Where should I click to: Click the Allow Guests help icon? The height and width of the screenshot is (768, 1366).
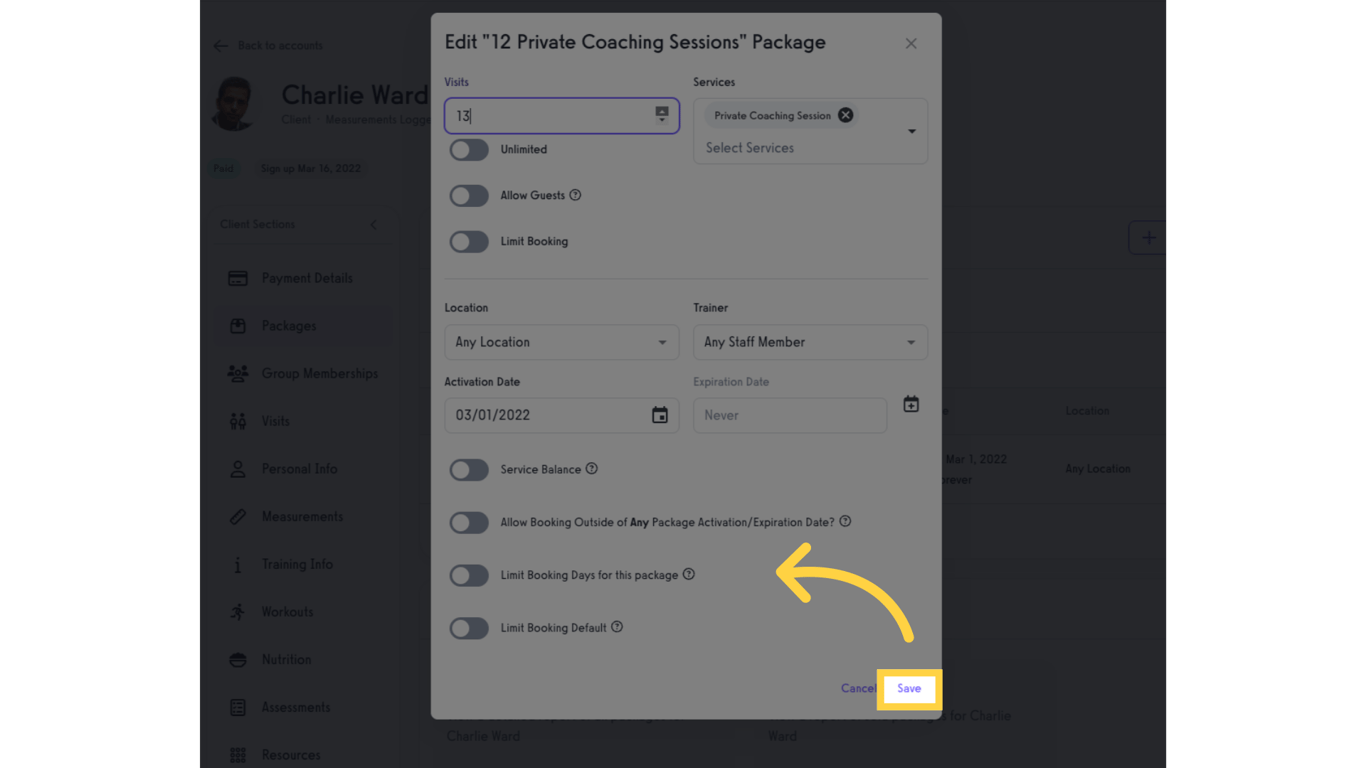tap(575, 195)
